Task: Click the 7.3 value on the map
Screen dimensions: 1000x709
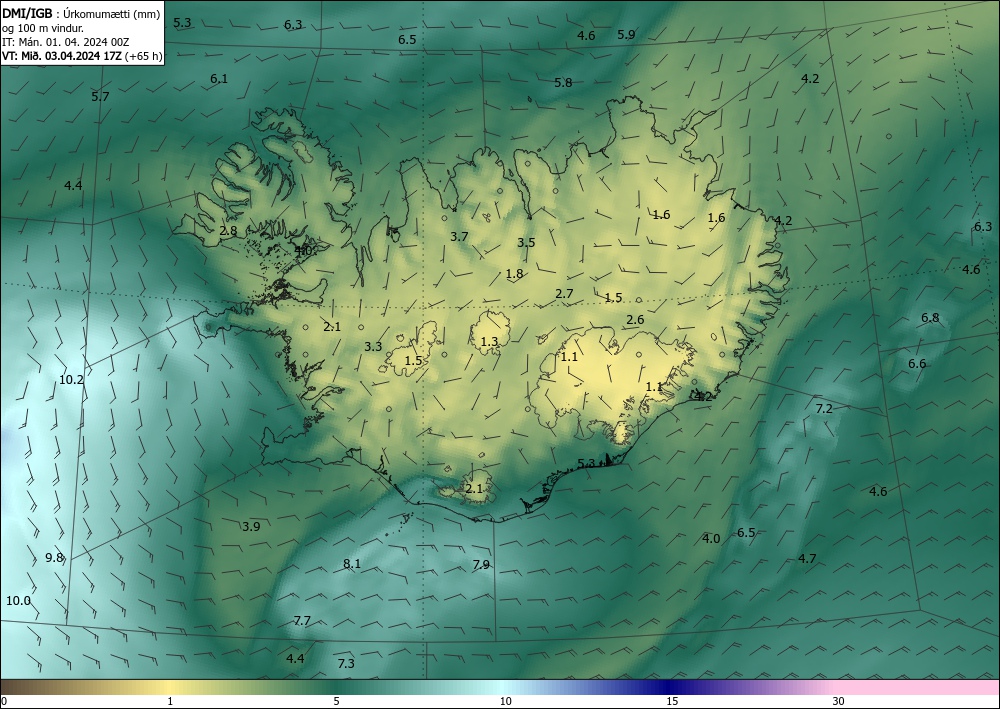Action: coord(346,664)
